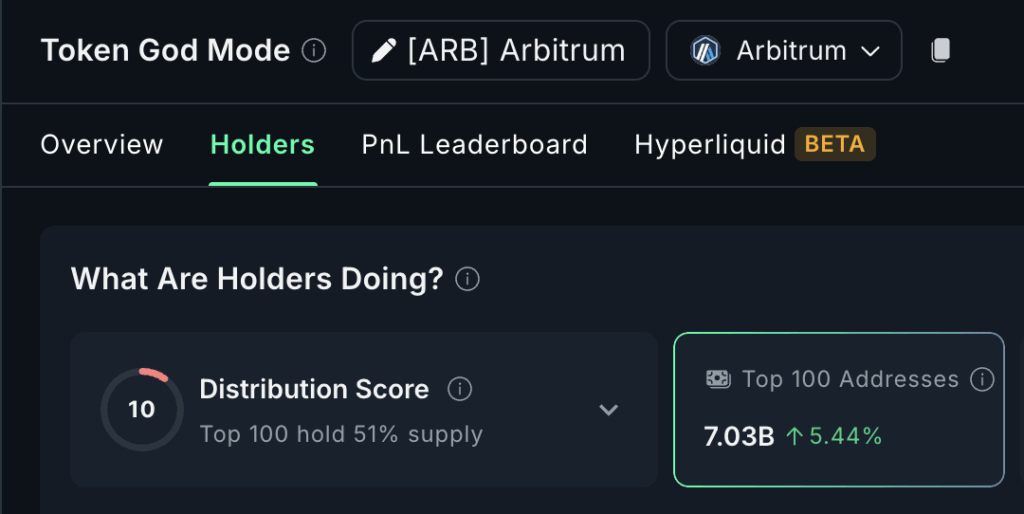This screenshot has height=514, width=1024.
Task: Select the Holders tab
Action: [263, 144]
